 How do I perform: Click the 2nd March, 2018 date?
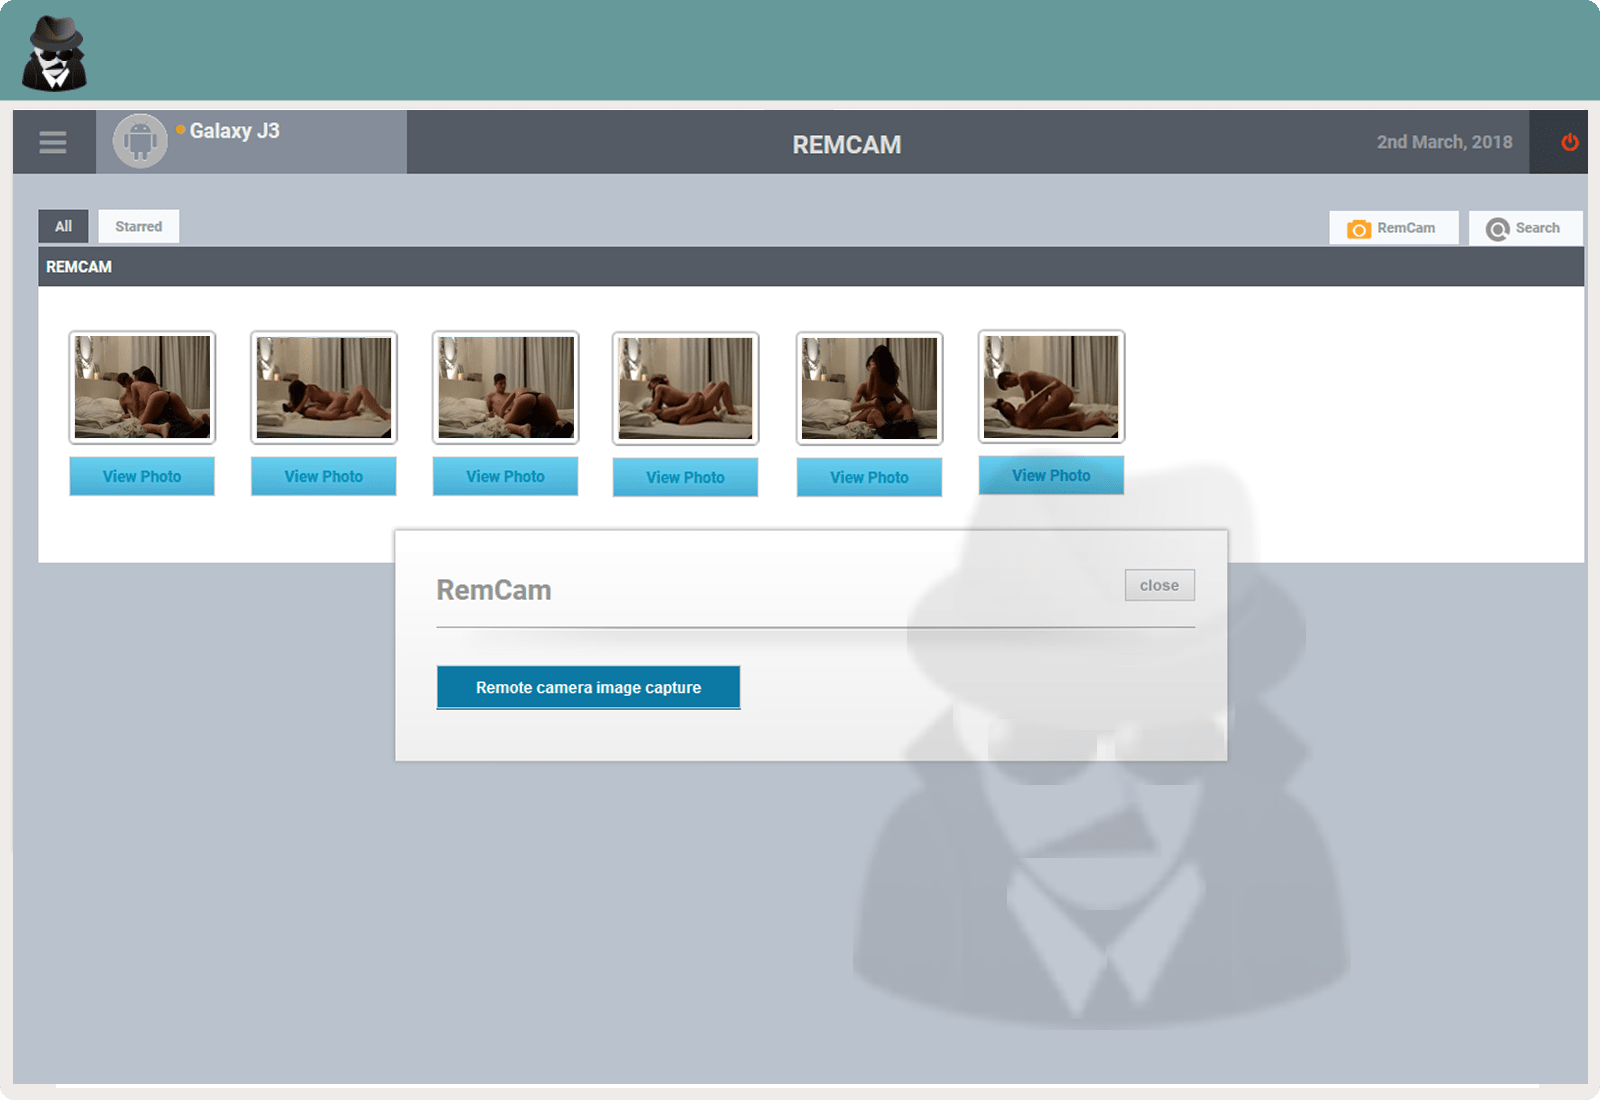pyautogui.click(x=1444, y=142)
